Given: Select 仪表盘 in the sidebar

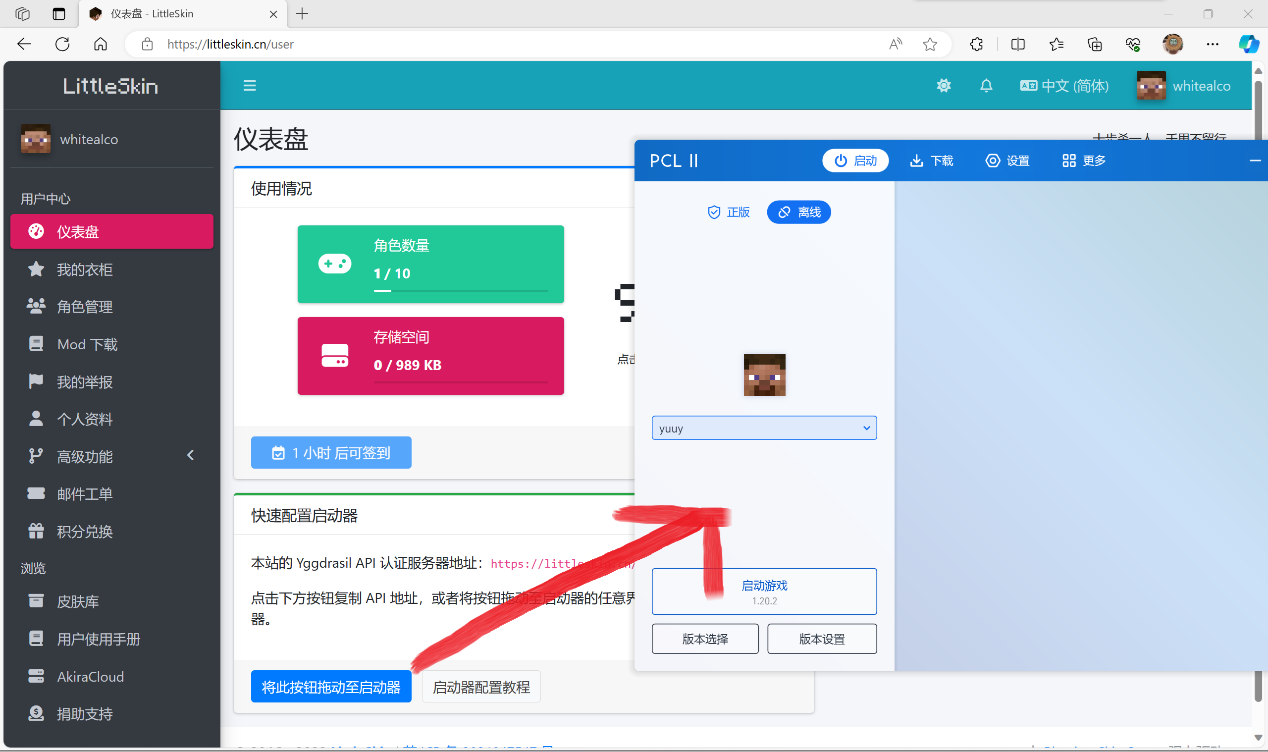Looking at the screenshot, I should point(112,231).
